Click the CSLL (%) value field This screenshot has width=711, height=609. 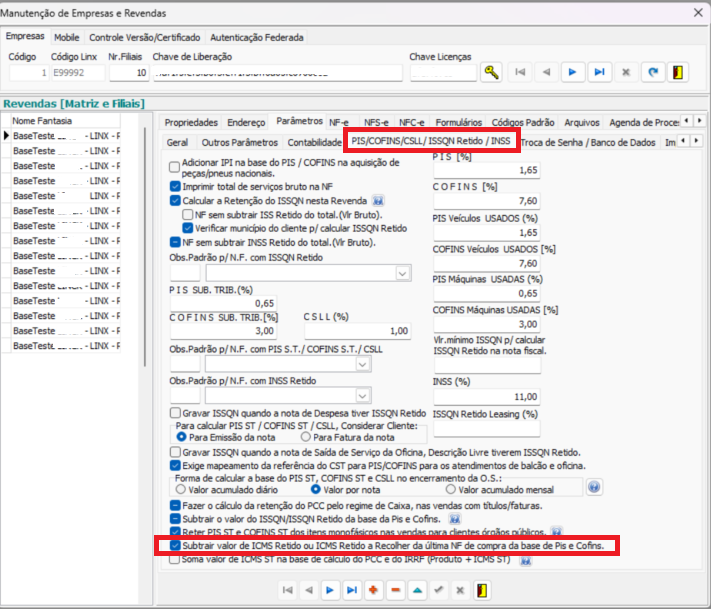(357, 331)
